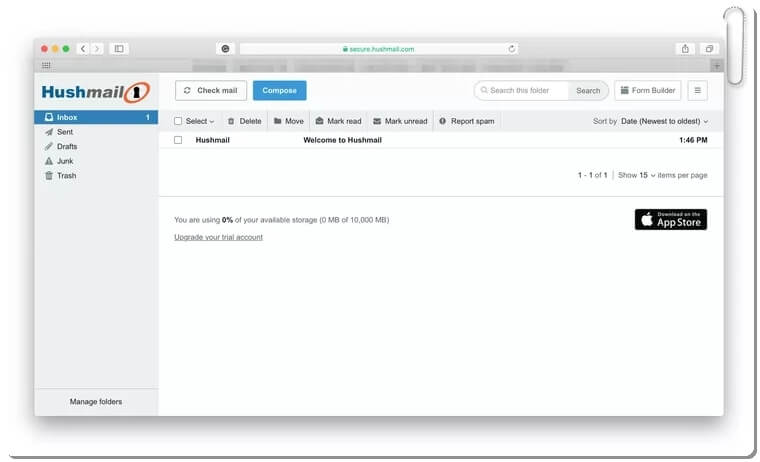Click the 1 - 1 of 1 pager text
This screenshot has height=462, width=760.
click(x=592, y=175)
